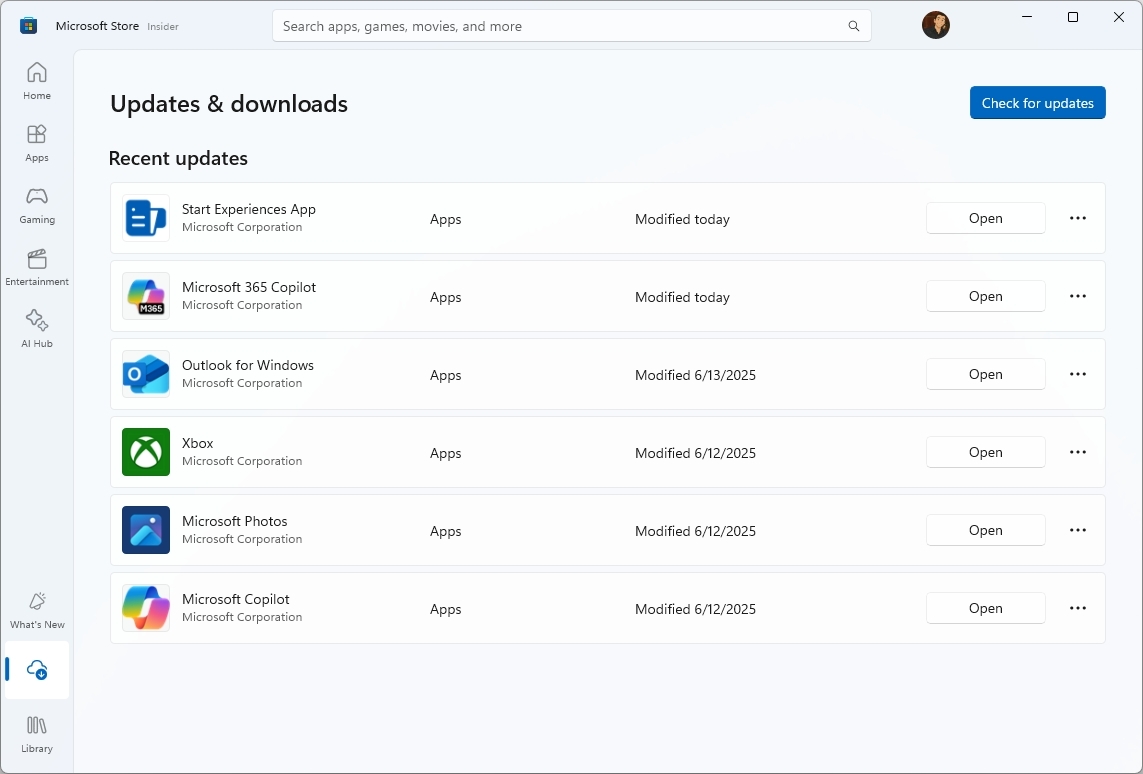This screenshot has height=774, width=1143.
Task: Click the Microsoft Store logo
Action: pyautogui.click(x=28, y=25)
